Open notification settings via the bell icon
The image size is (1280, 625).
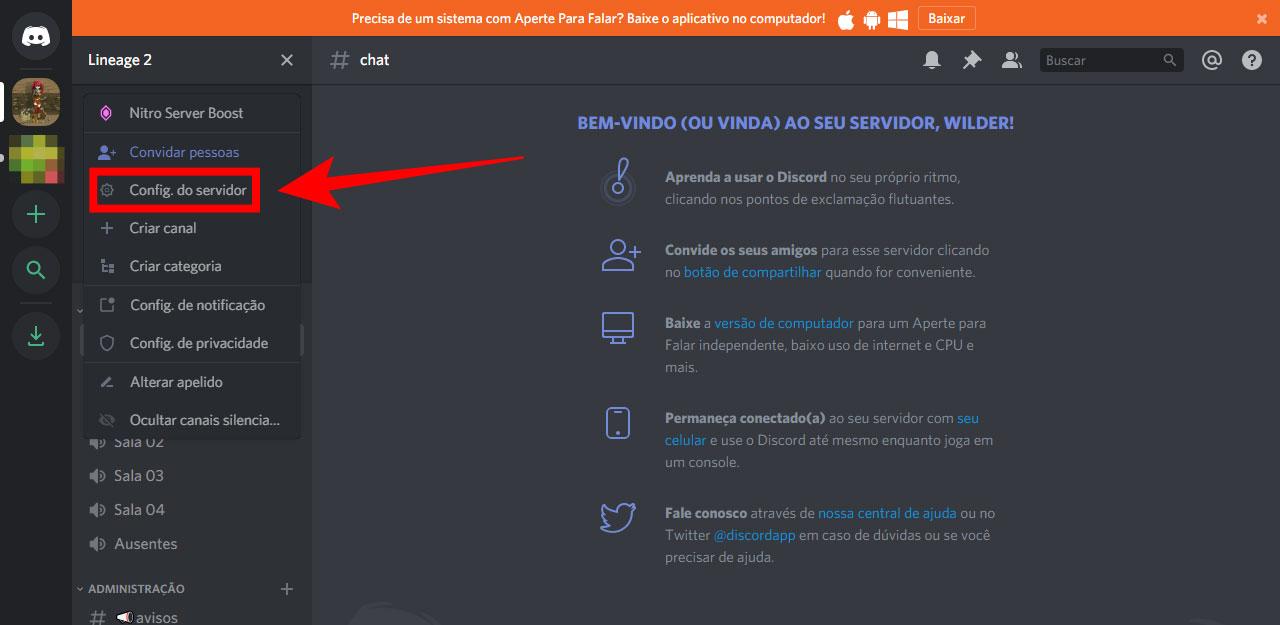(931, 60)
